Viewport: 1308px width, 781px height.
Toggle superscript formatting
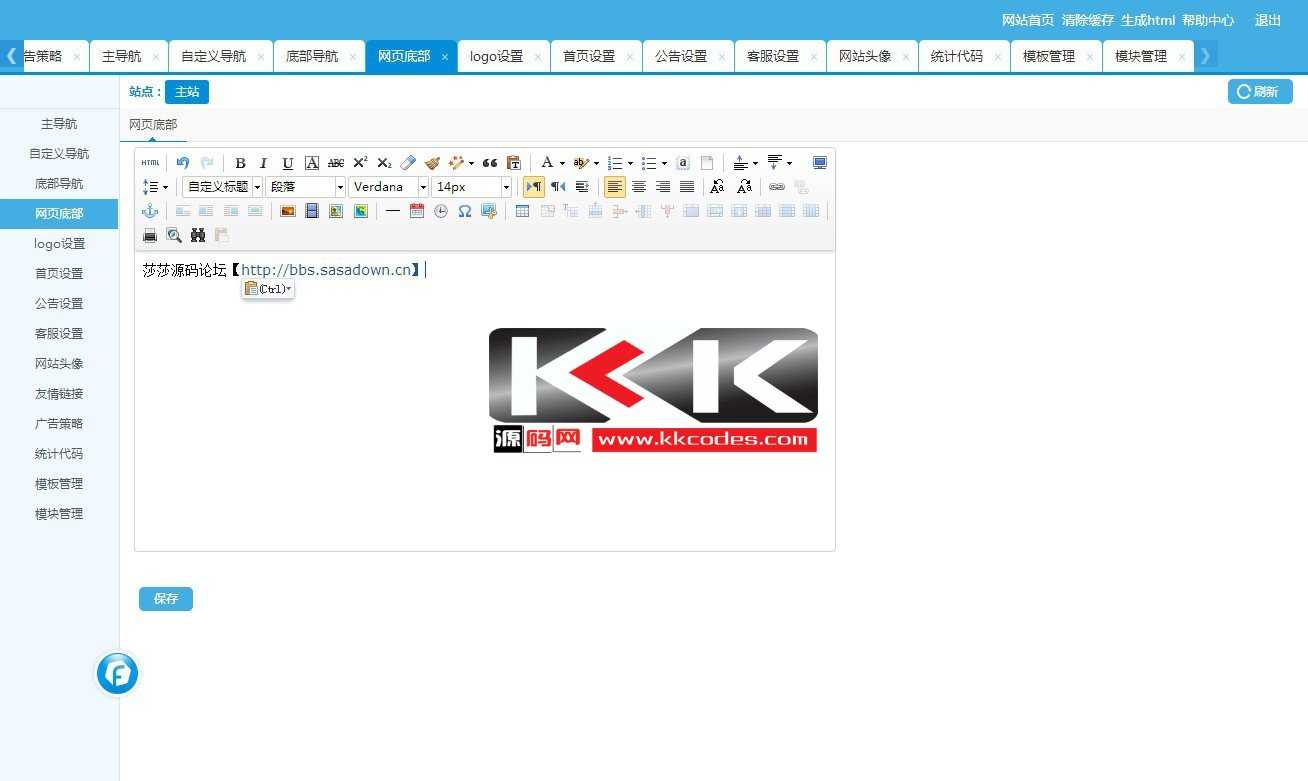[360, 163]
